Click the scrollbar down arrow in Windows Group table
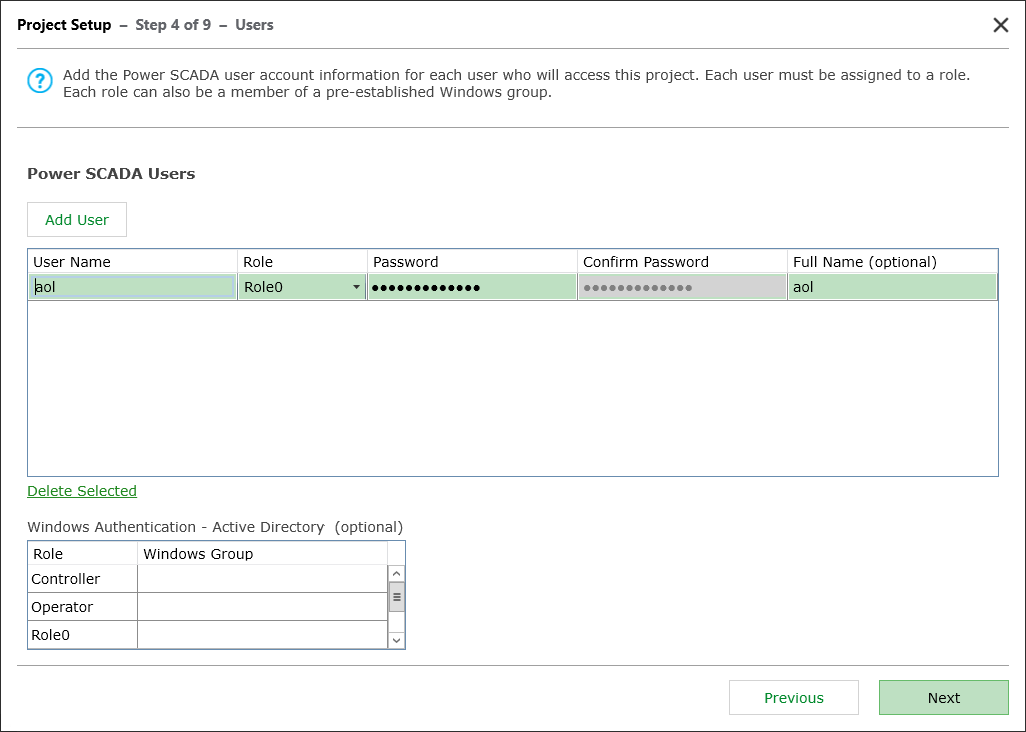1026x732 pixels. (x=396, y=638)
